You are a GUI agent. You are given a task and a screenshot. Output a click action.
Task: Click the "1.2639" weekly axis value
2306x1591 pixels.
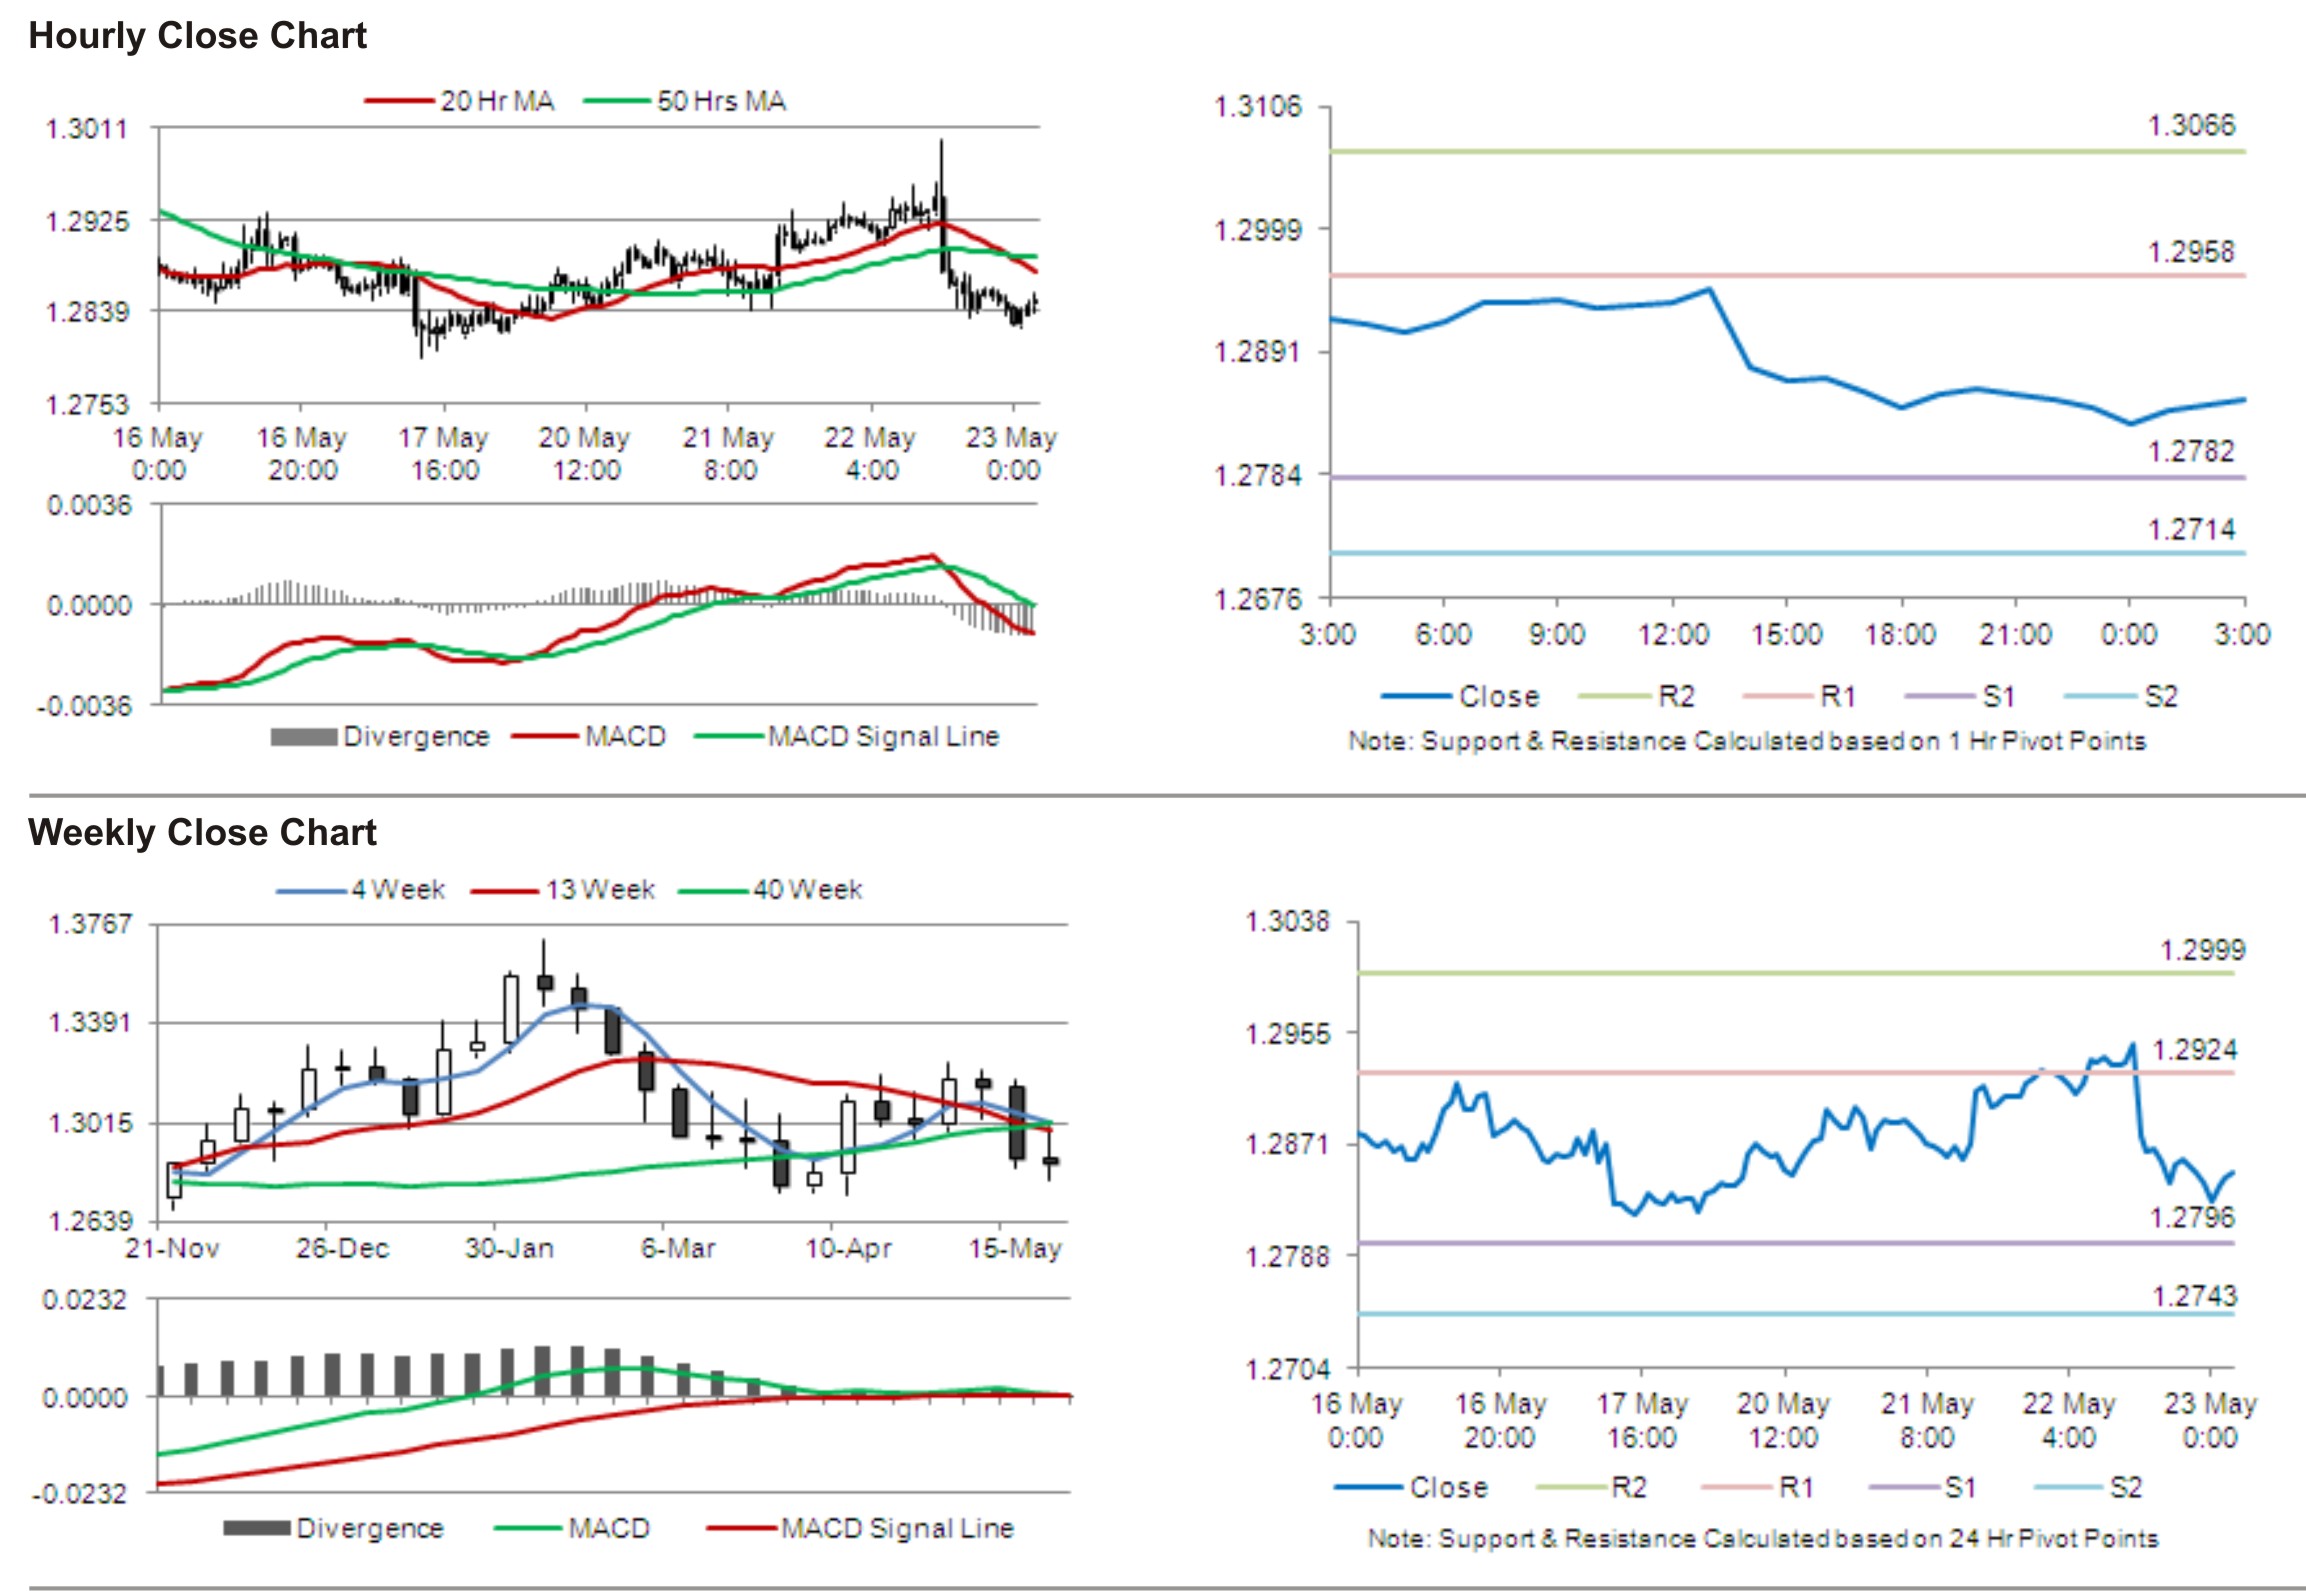pos(90,1221)
